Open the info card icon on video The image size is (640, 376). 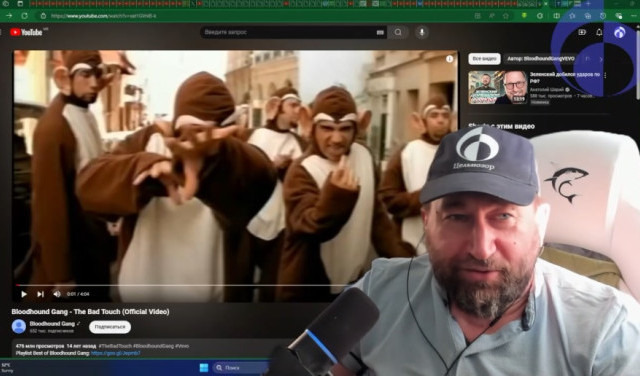(x=449, y=59)
